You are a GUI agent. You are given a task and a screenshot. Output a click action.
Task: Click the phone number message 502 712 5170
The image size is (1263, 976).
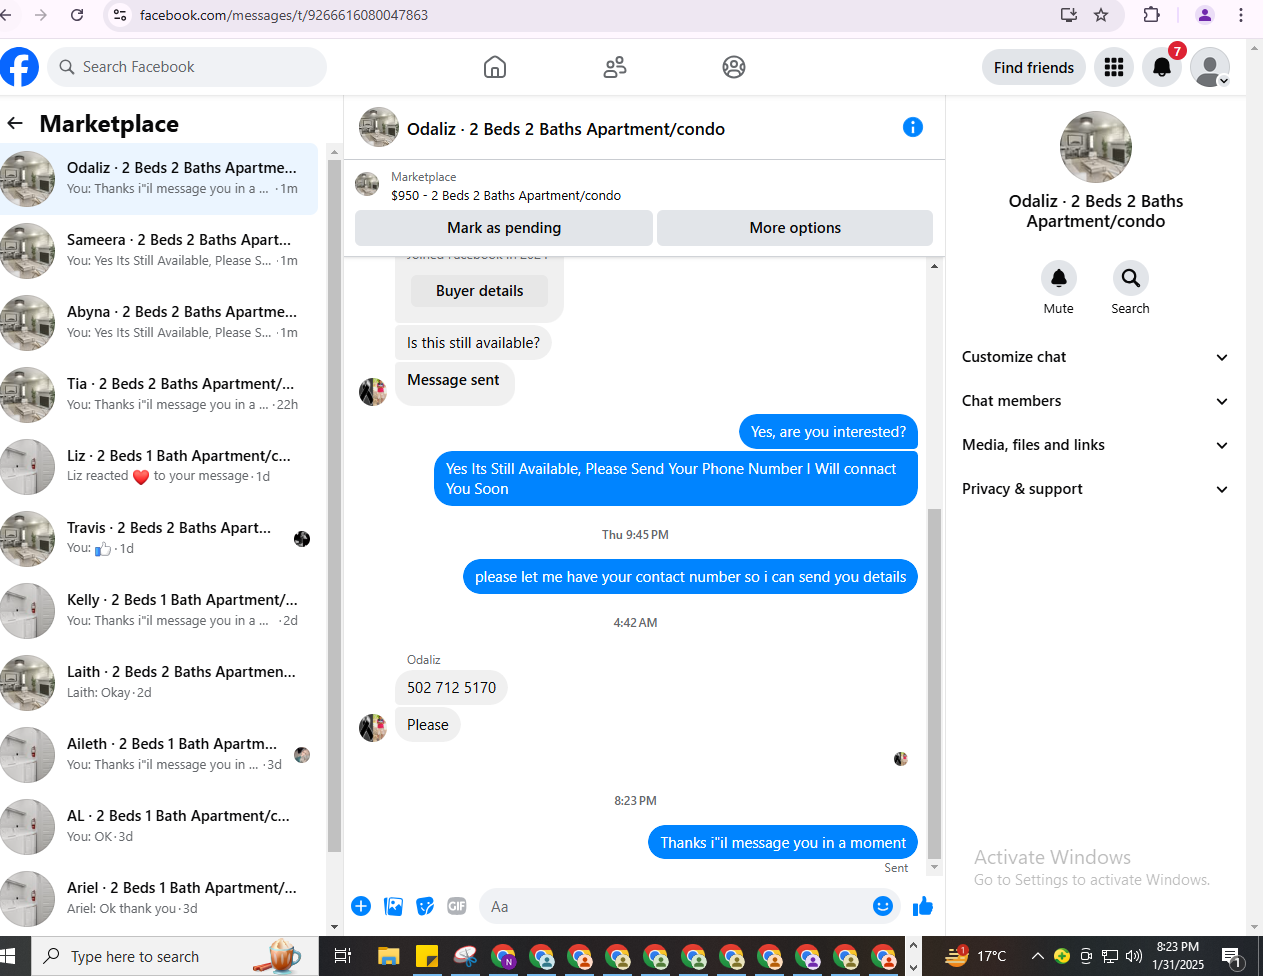(452, 688)
